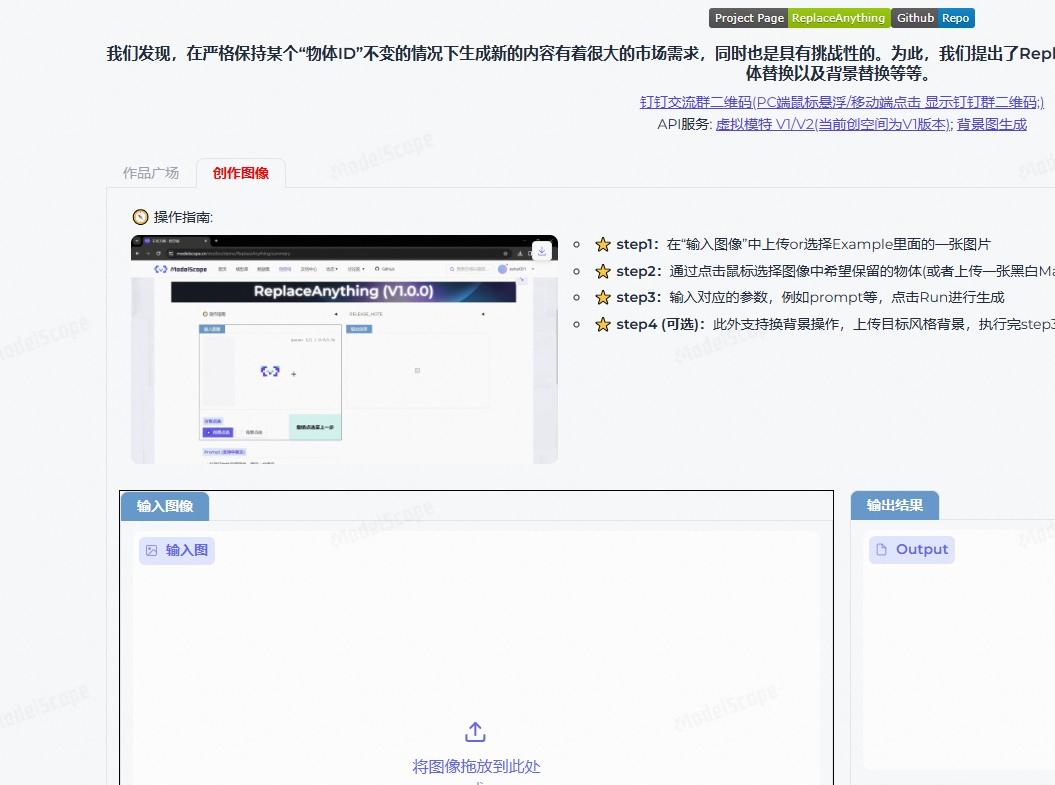
Task: Follow the 背景图生成 link
Action: coord(991,124)
